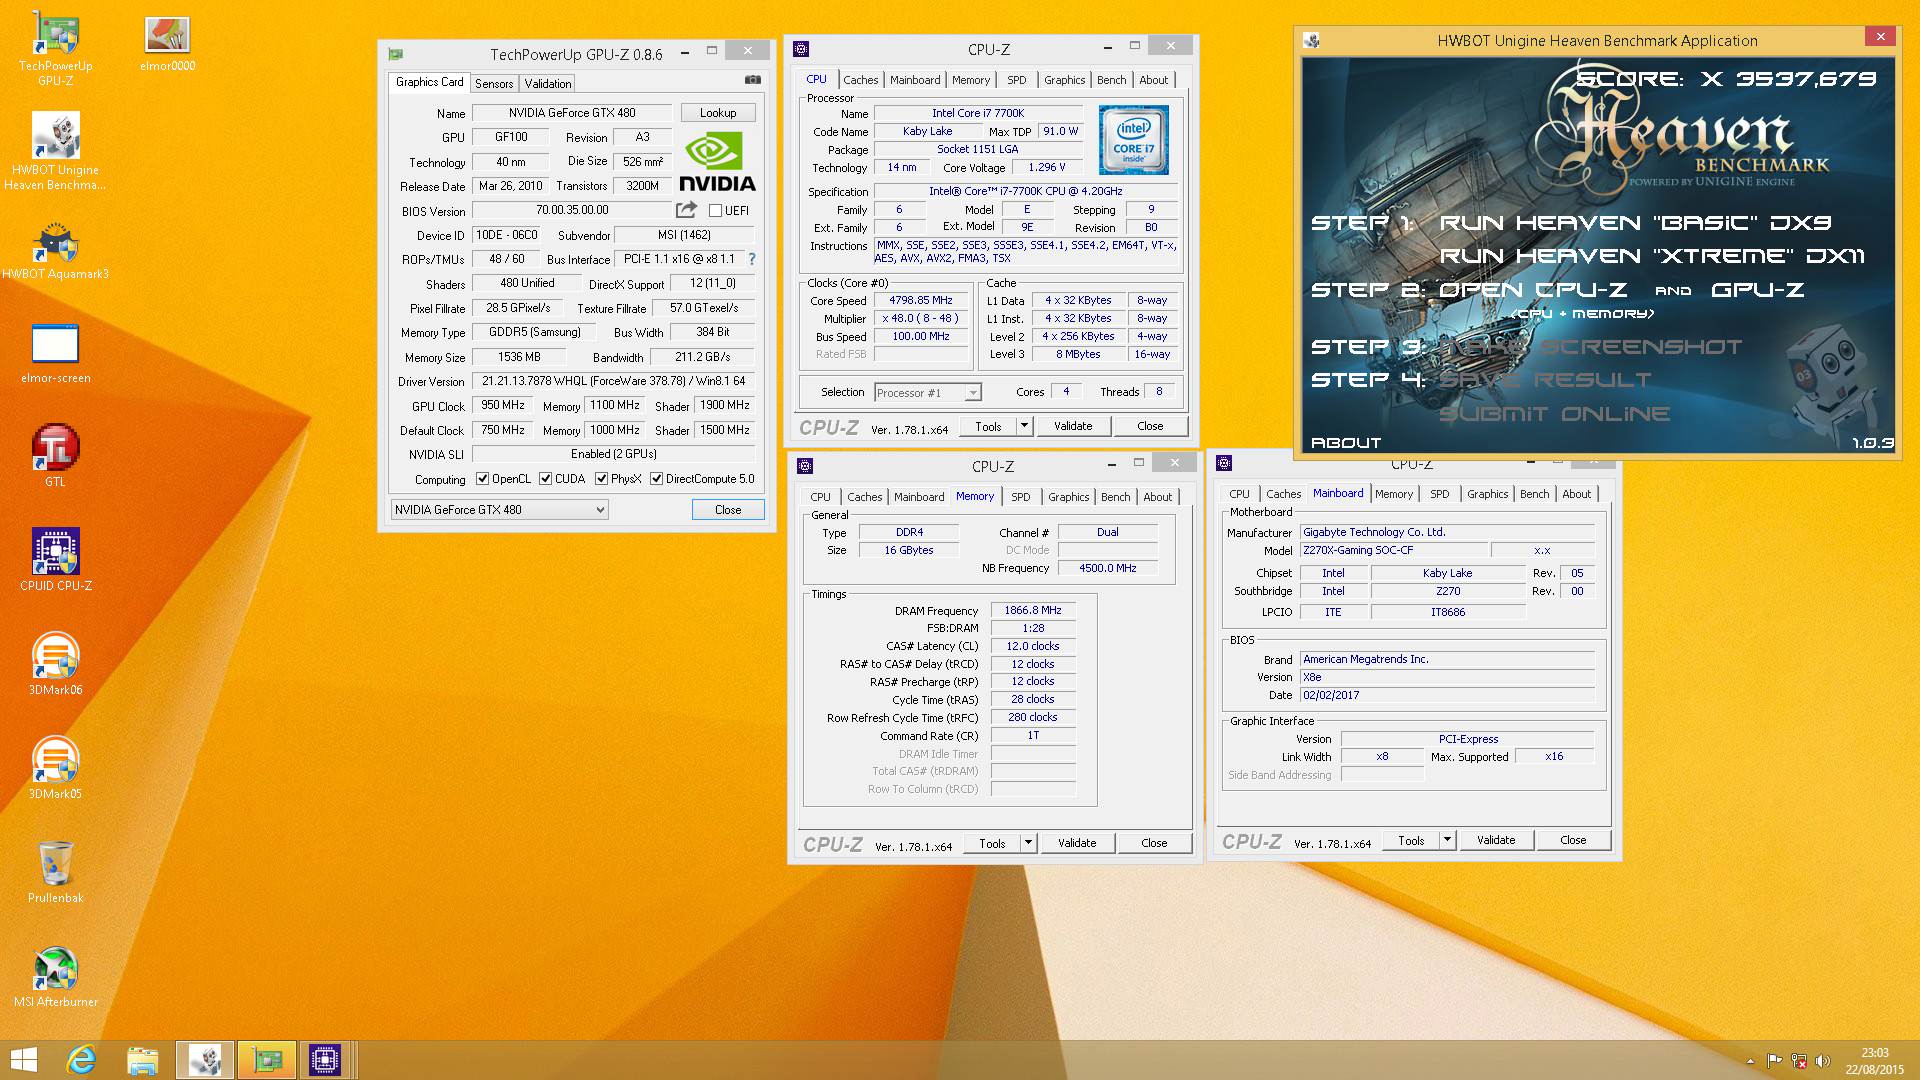This screenshot has height=1080, width=1920.
Task: Click ABOUT in Heaven Benchmark app
Action: [1346, 443]
